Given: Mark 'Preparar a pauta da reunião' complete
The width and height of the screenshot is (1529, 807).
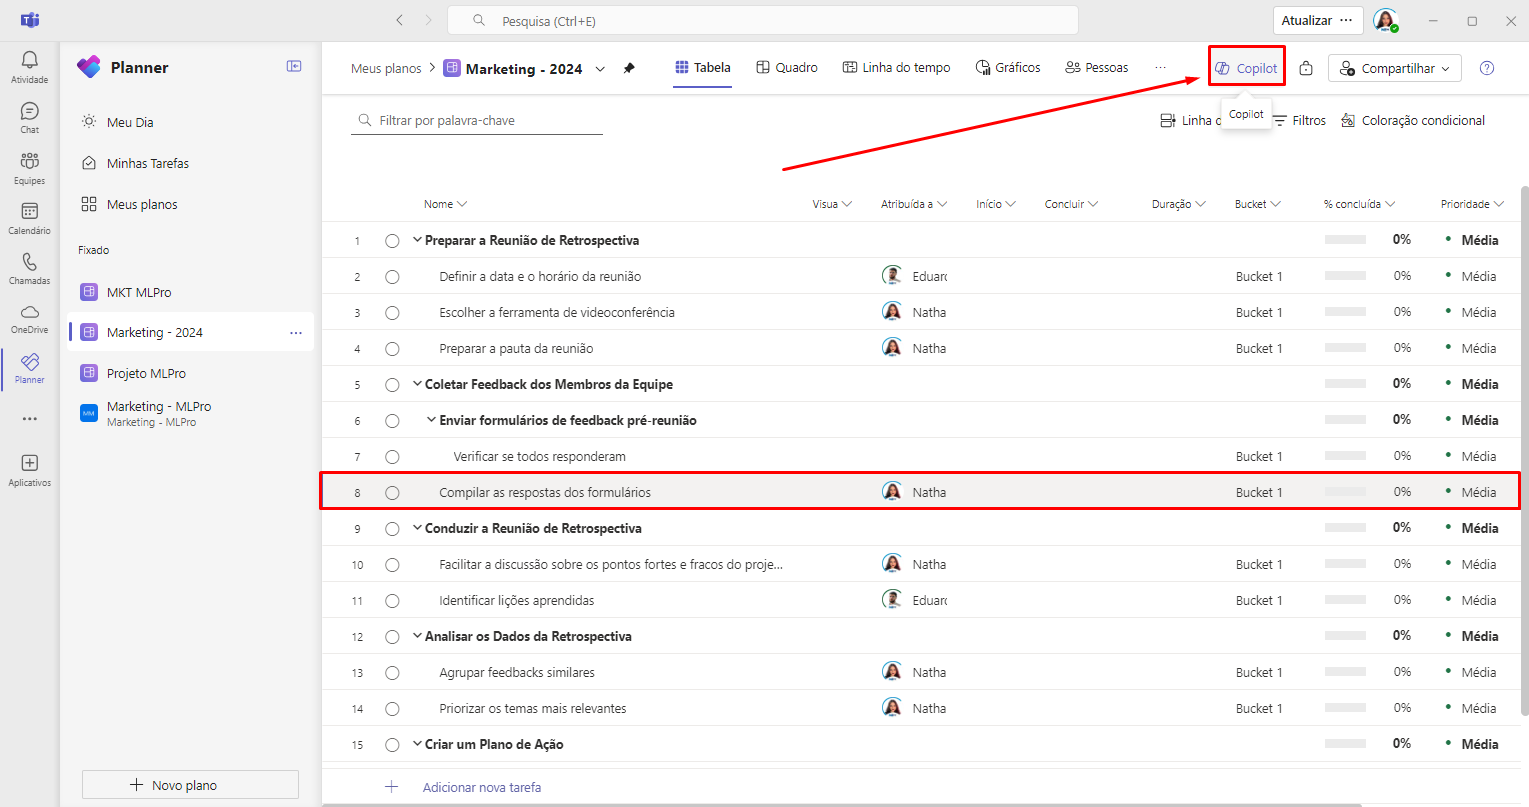Looking at the screenshot, I should click(392, 349).
